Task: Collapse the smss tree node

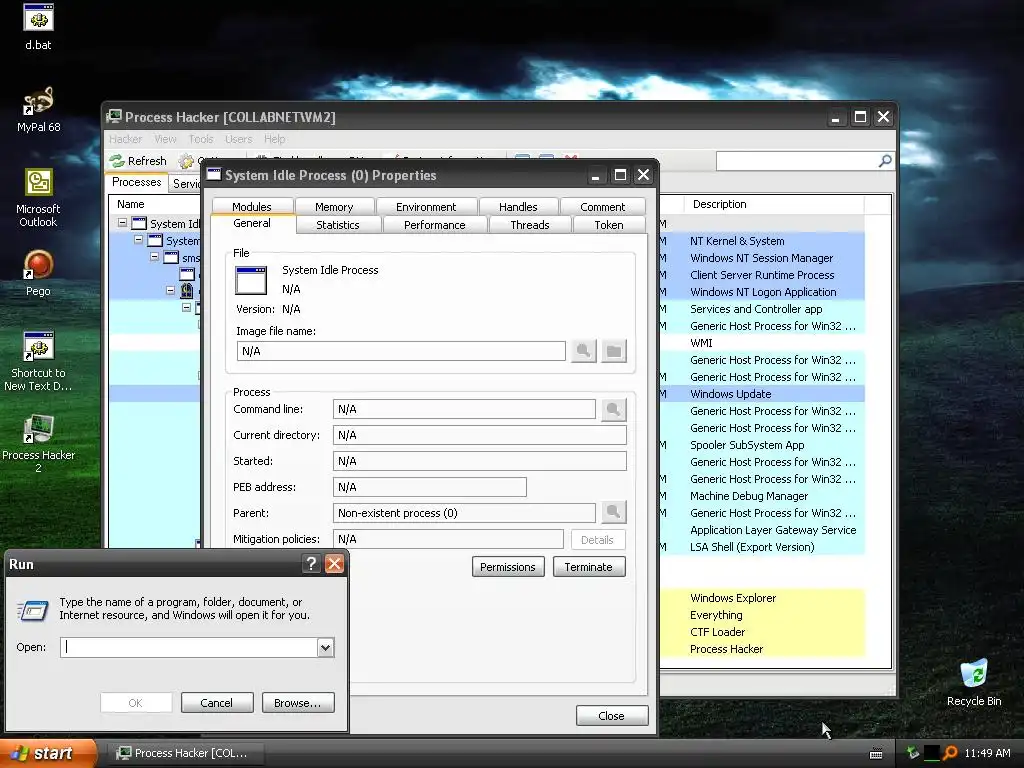Action: (x=155, y=257)
